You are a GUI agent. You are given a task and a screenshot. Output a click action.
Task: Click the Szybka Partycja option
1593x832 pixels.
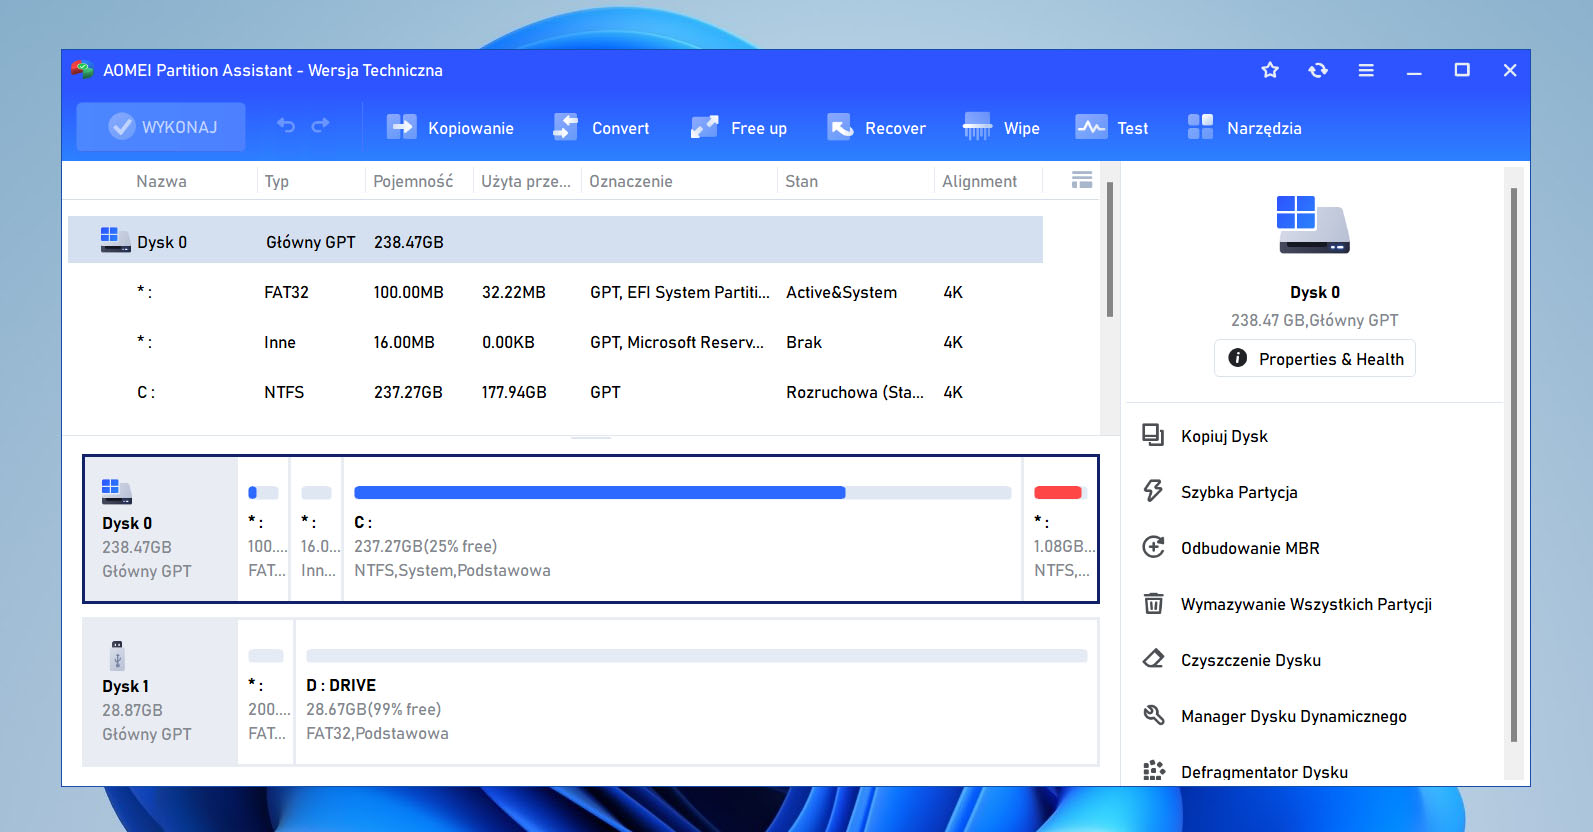pyautogui.click(x=1239, y=492)
